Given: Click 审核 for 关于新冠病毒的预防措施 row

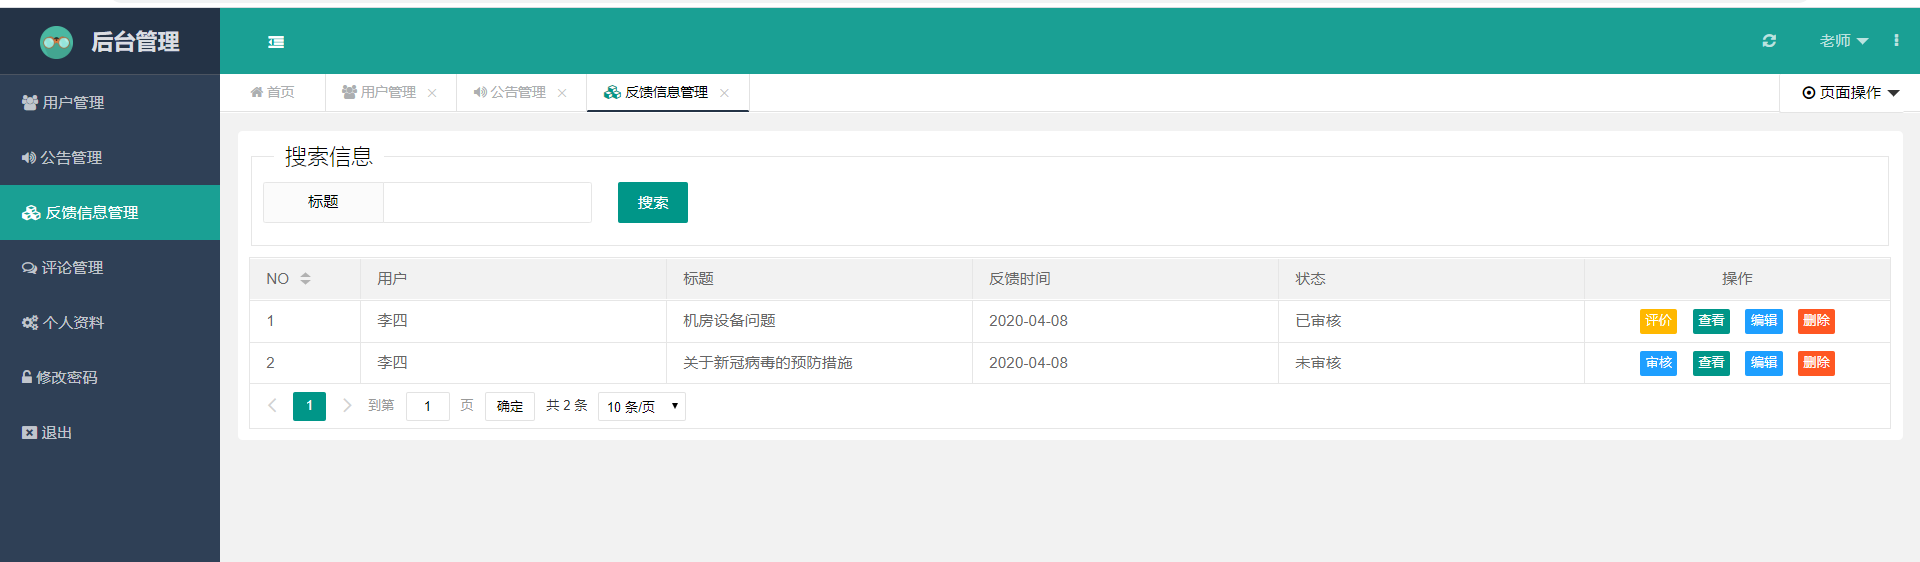Looking at the screenshot, I should [1658, 363].
